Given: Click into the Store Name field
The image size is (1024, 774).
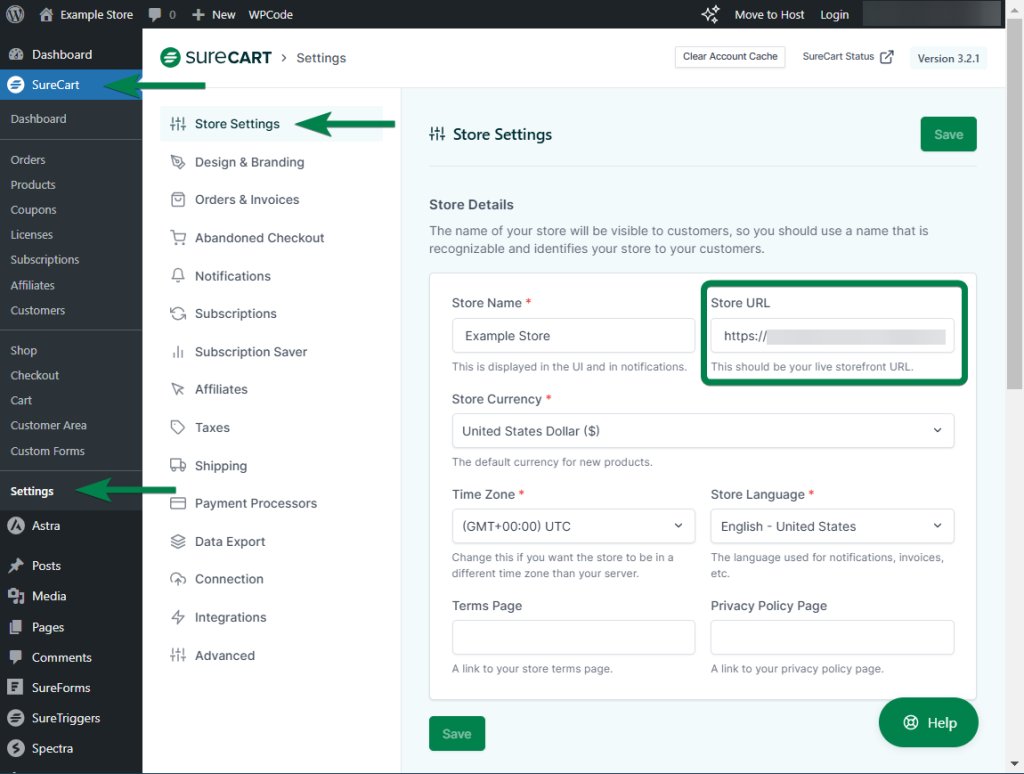Looking at the screenshot, I should [x=572, y=336].
